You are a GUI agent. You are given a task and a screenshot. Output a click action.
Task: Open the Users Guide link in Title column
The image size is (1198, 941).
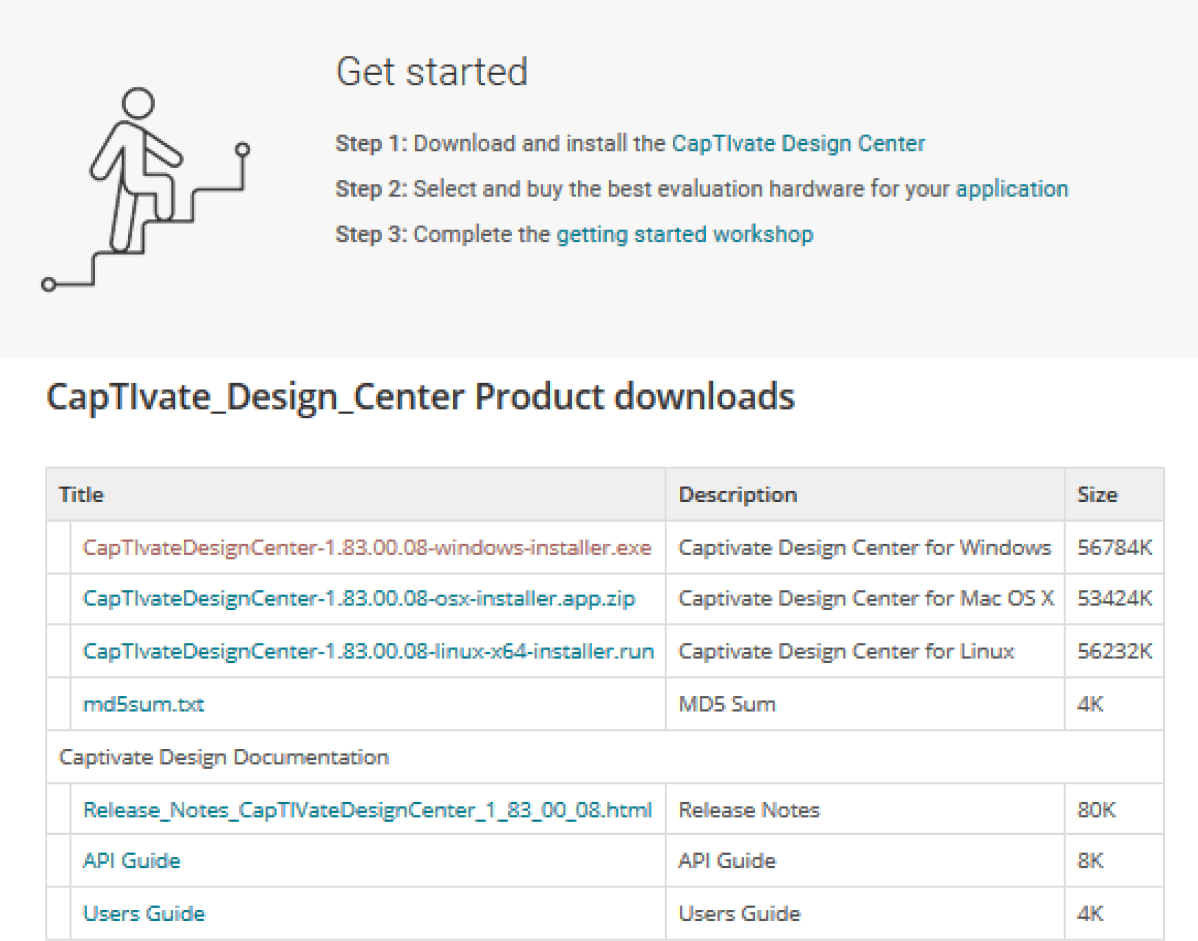coord(144,913)
